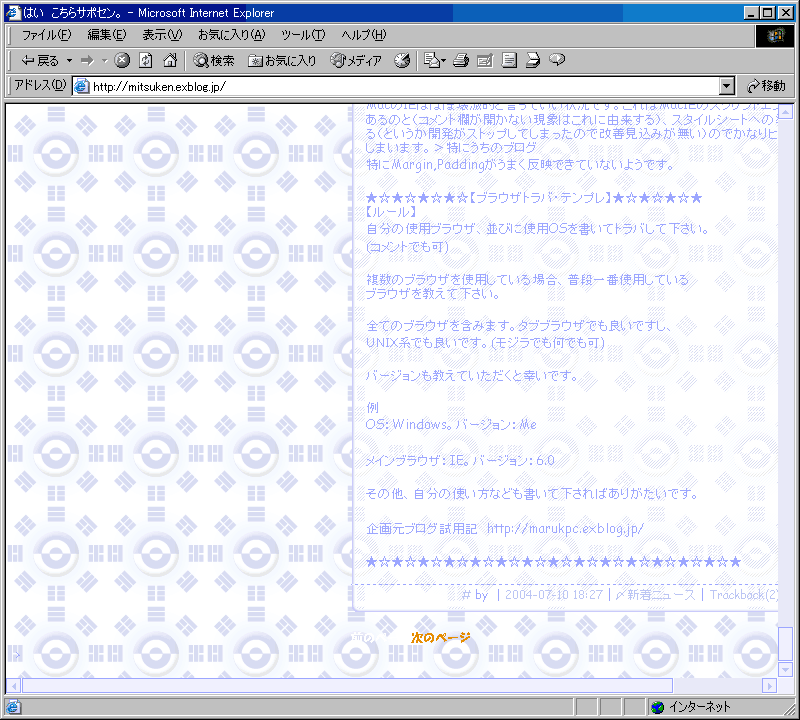Viewport: 800px width, 720px height.
Task: Click the text OS: Windows。バージョン: Me
Action: (451, 425)
